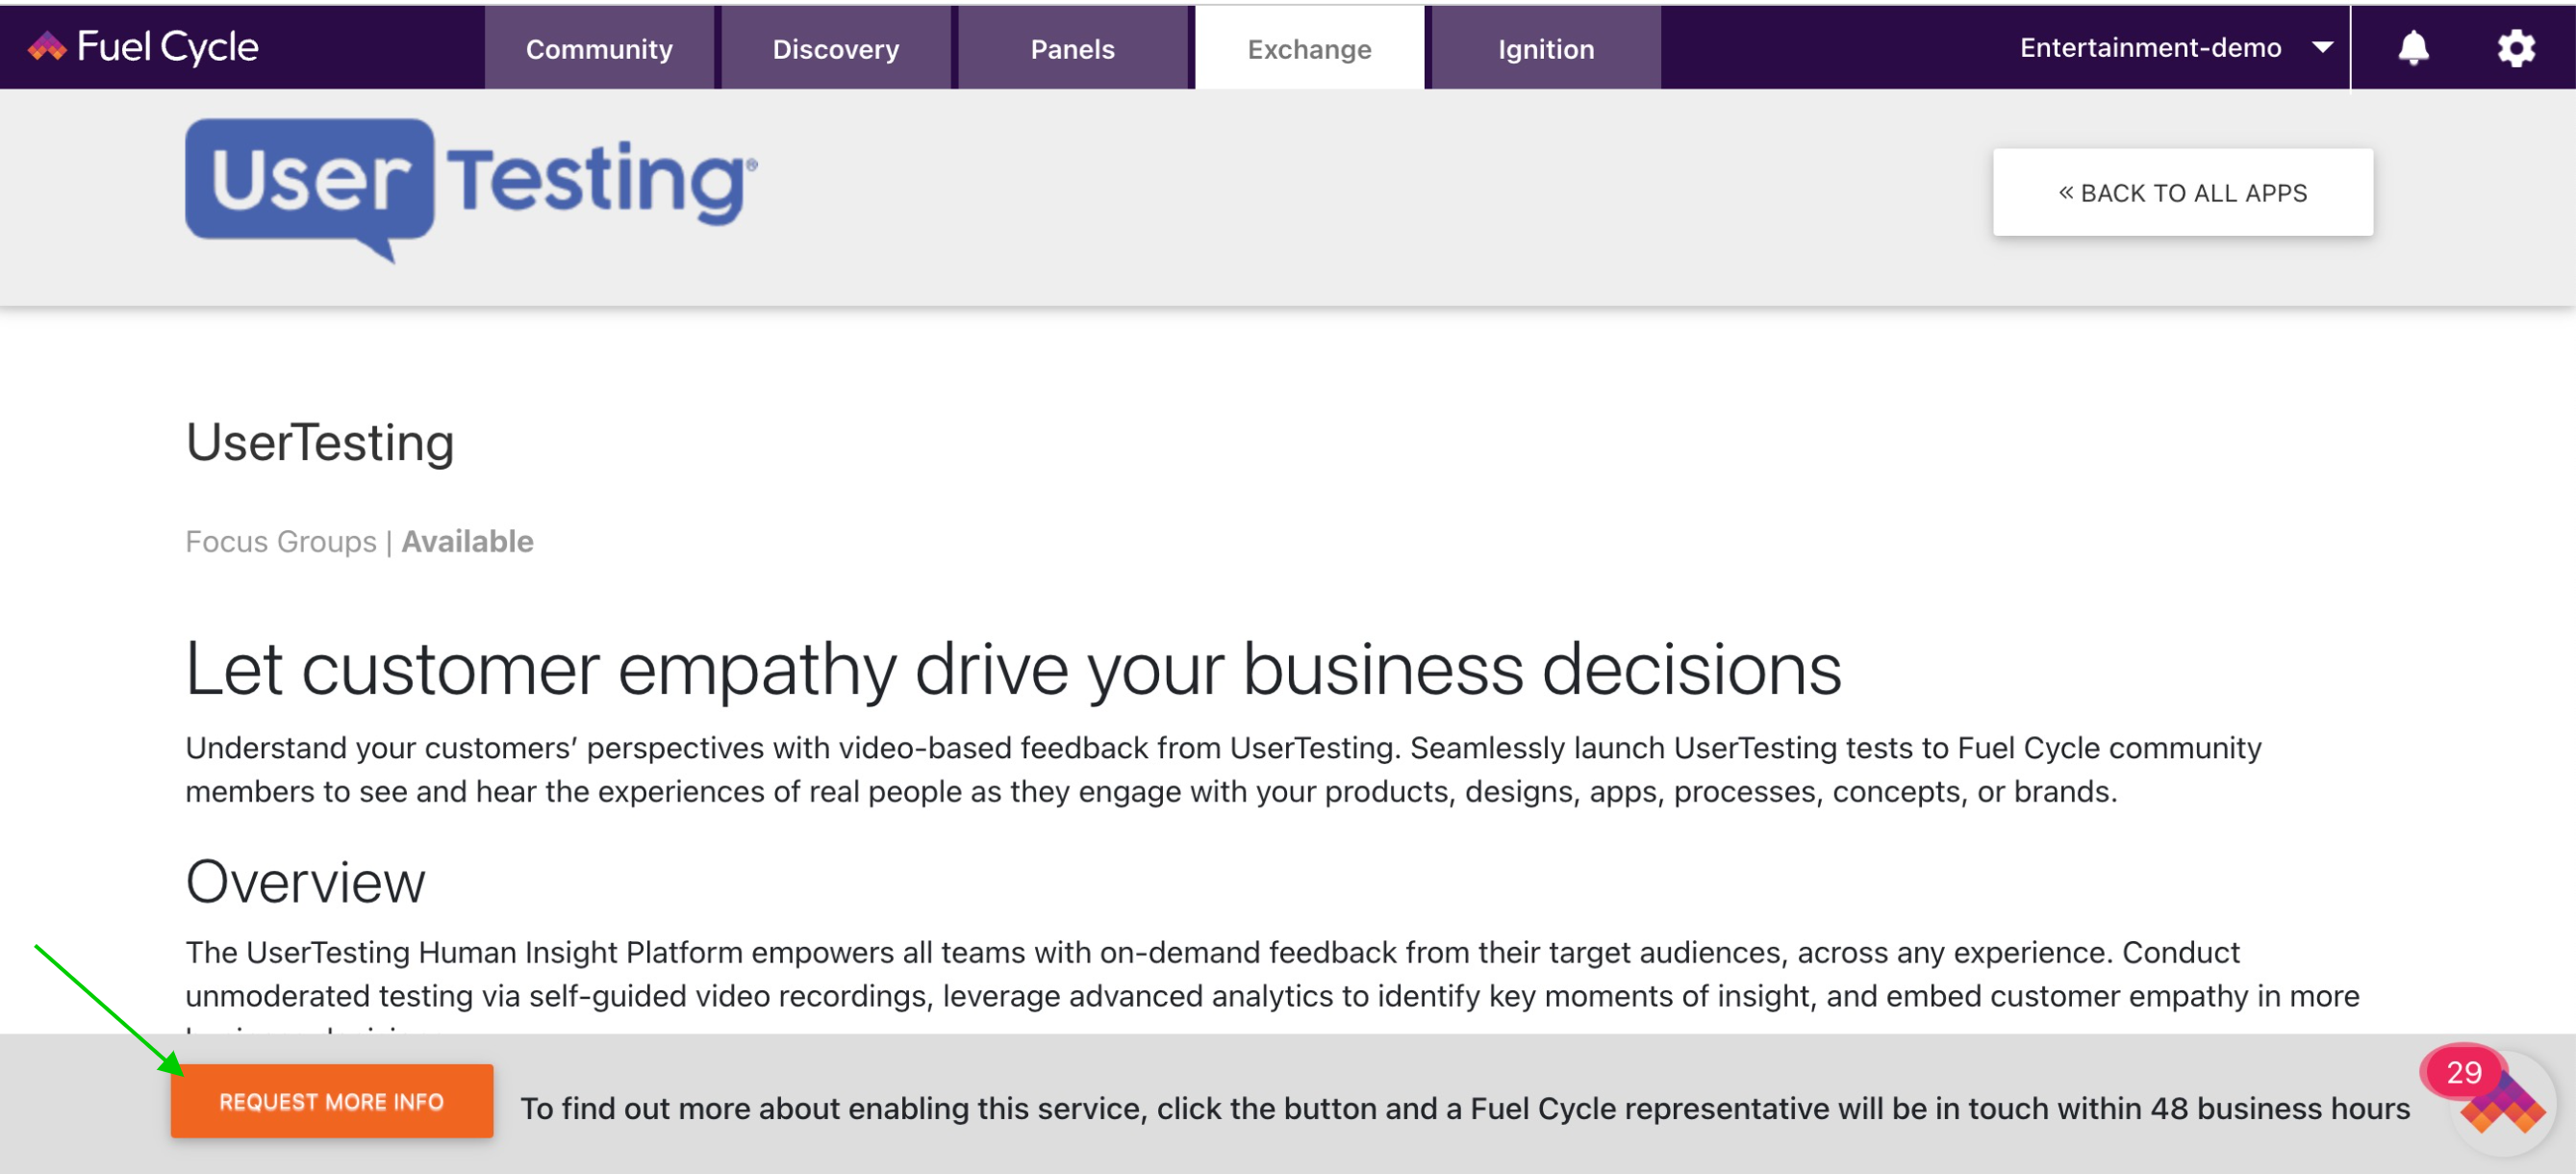Click the Available status label
The width and height of the screenshot is (2576, 1174).
(x=467, y=541)
